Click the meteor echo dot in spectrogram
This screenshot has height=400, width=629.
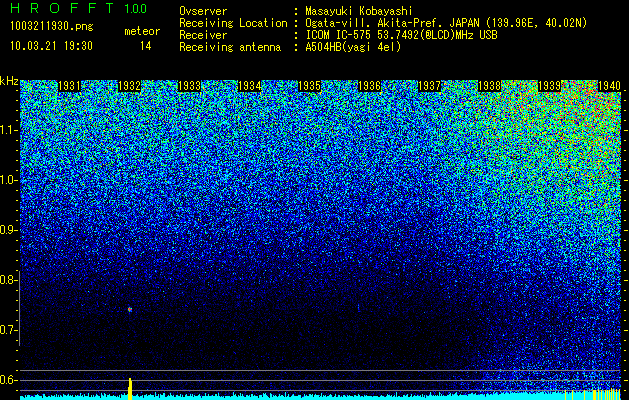[130, 309]
